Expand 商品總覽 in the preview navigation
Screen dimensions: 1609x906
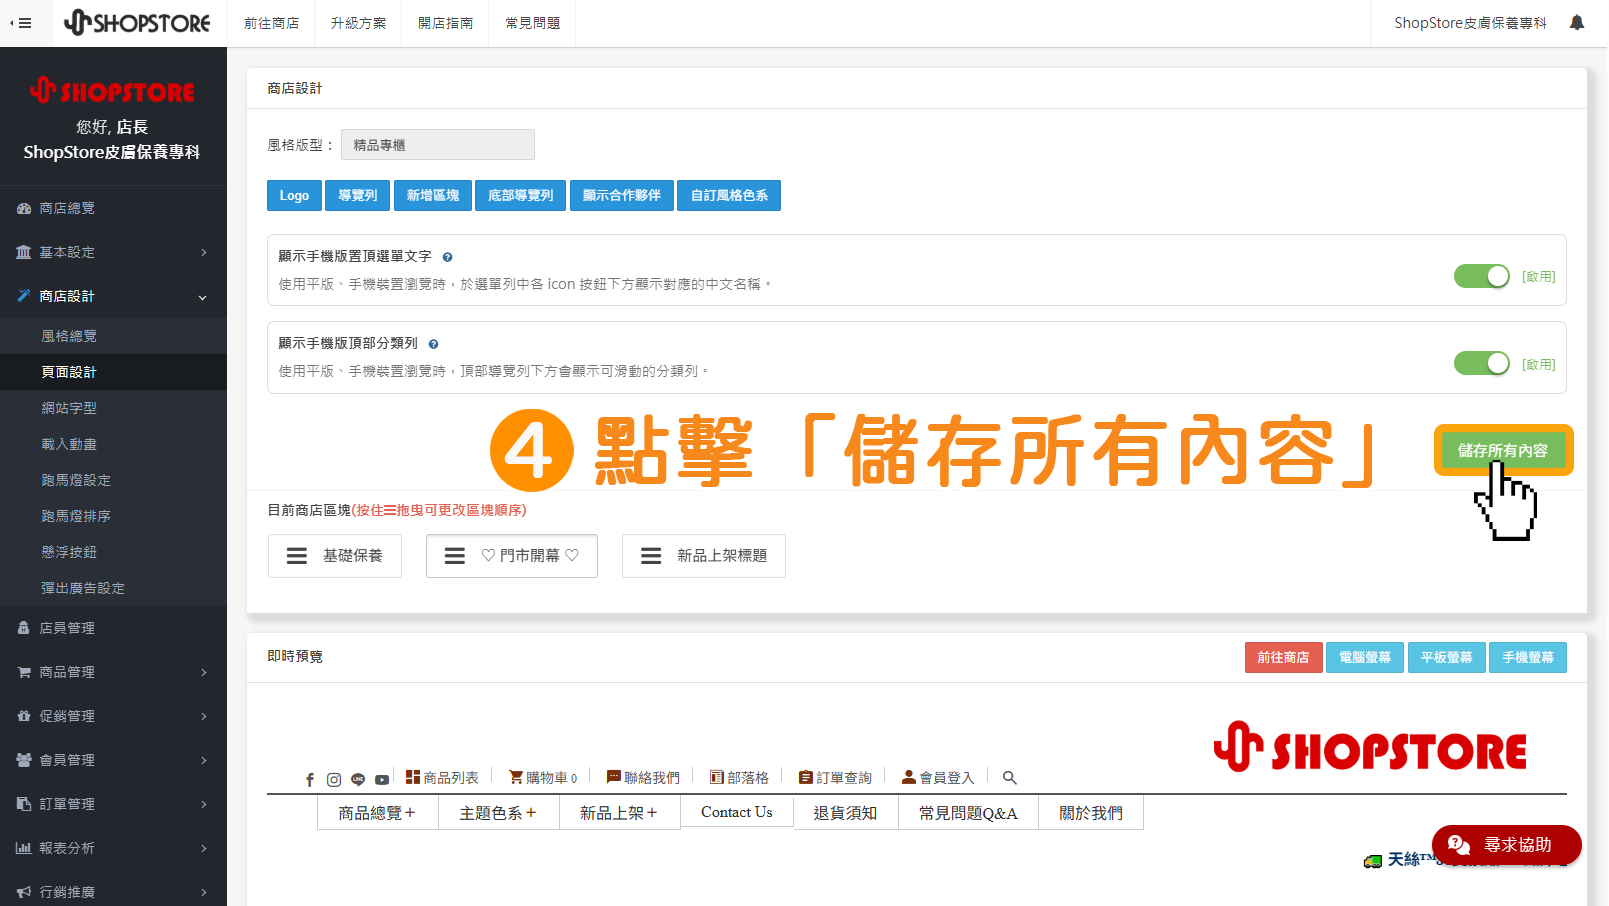coord(377,813)
